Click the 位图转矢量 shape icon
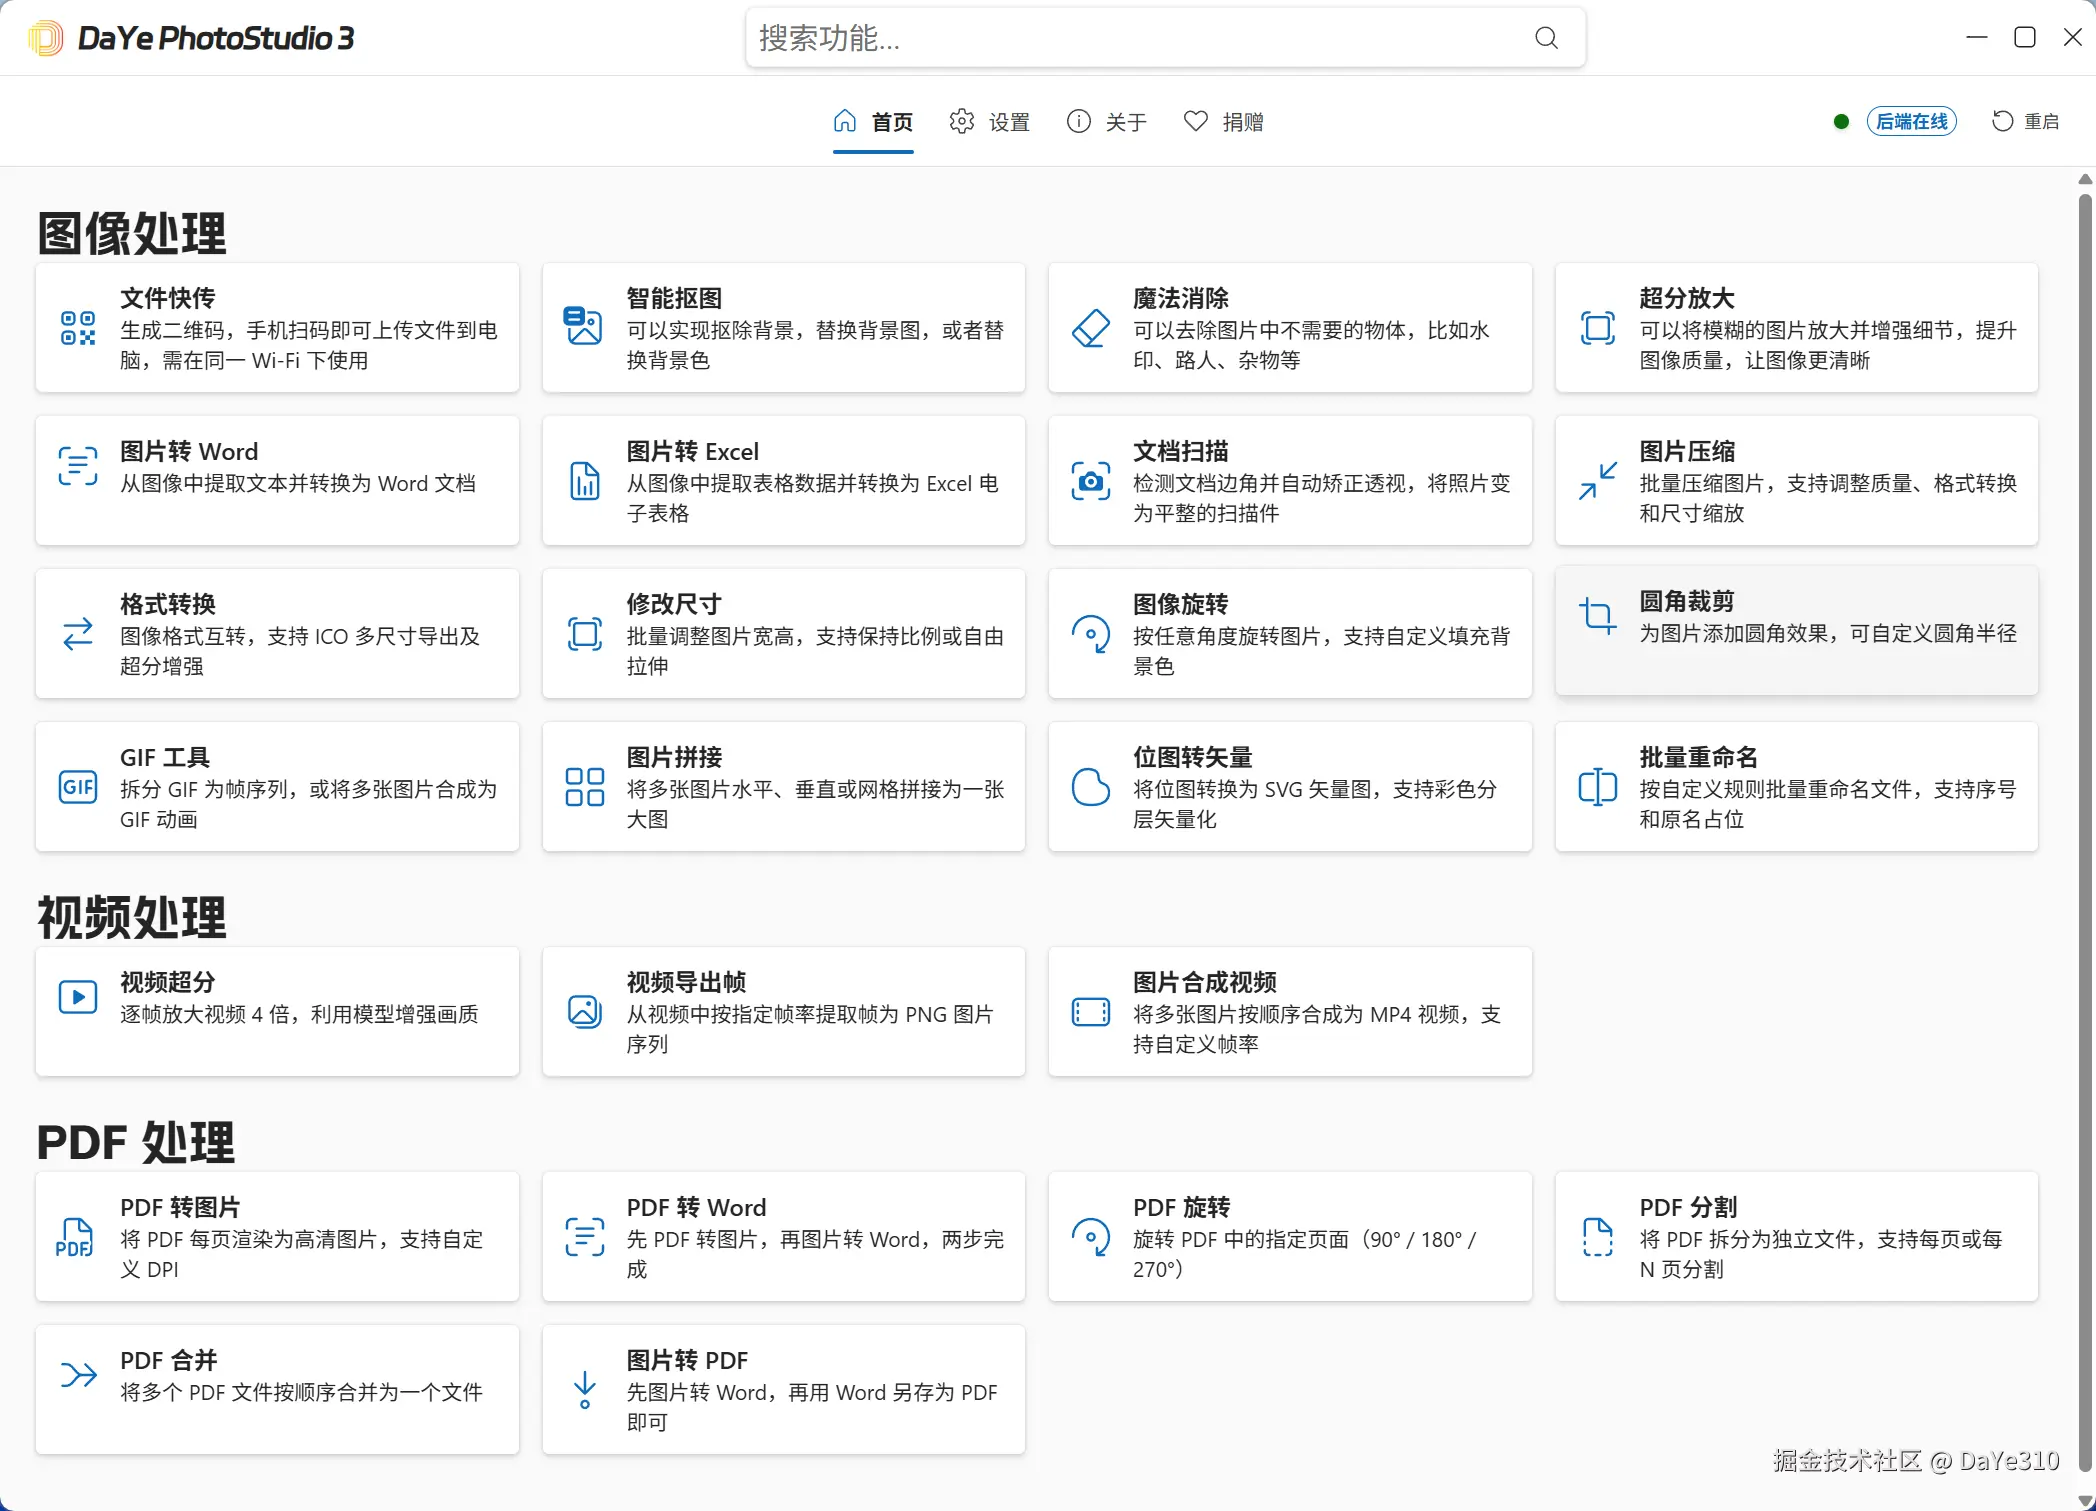The width and height of the screenshot is (2096, 1511). coord(1090,787)
